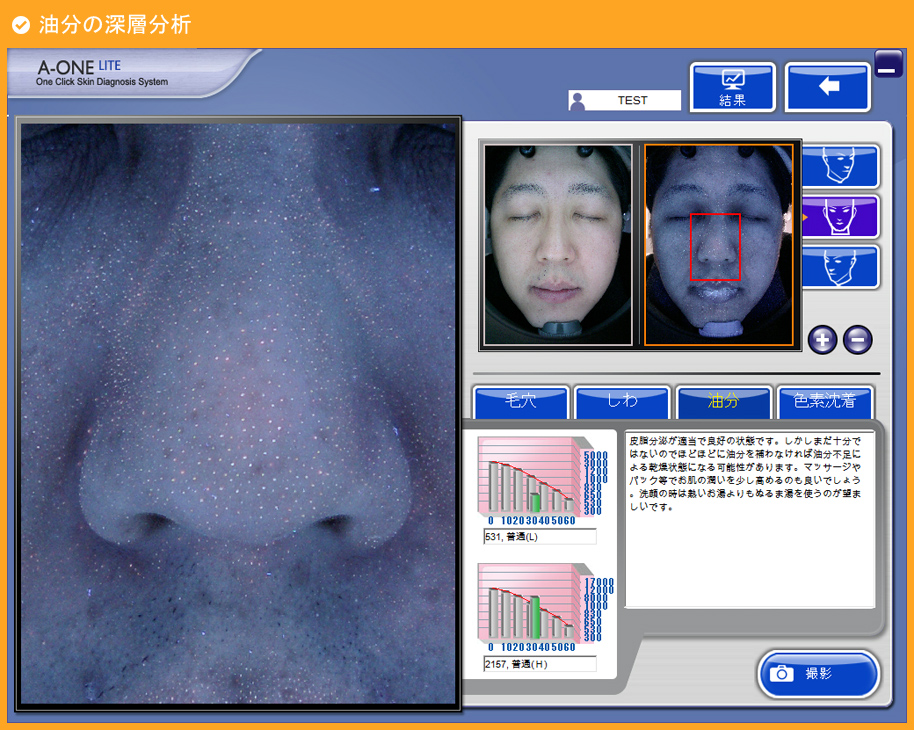Switch to the 油分 oil tab

[x=723, y=402]
